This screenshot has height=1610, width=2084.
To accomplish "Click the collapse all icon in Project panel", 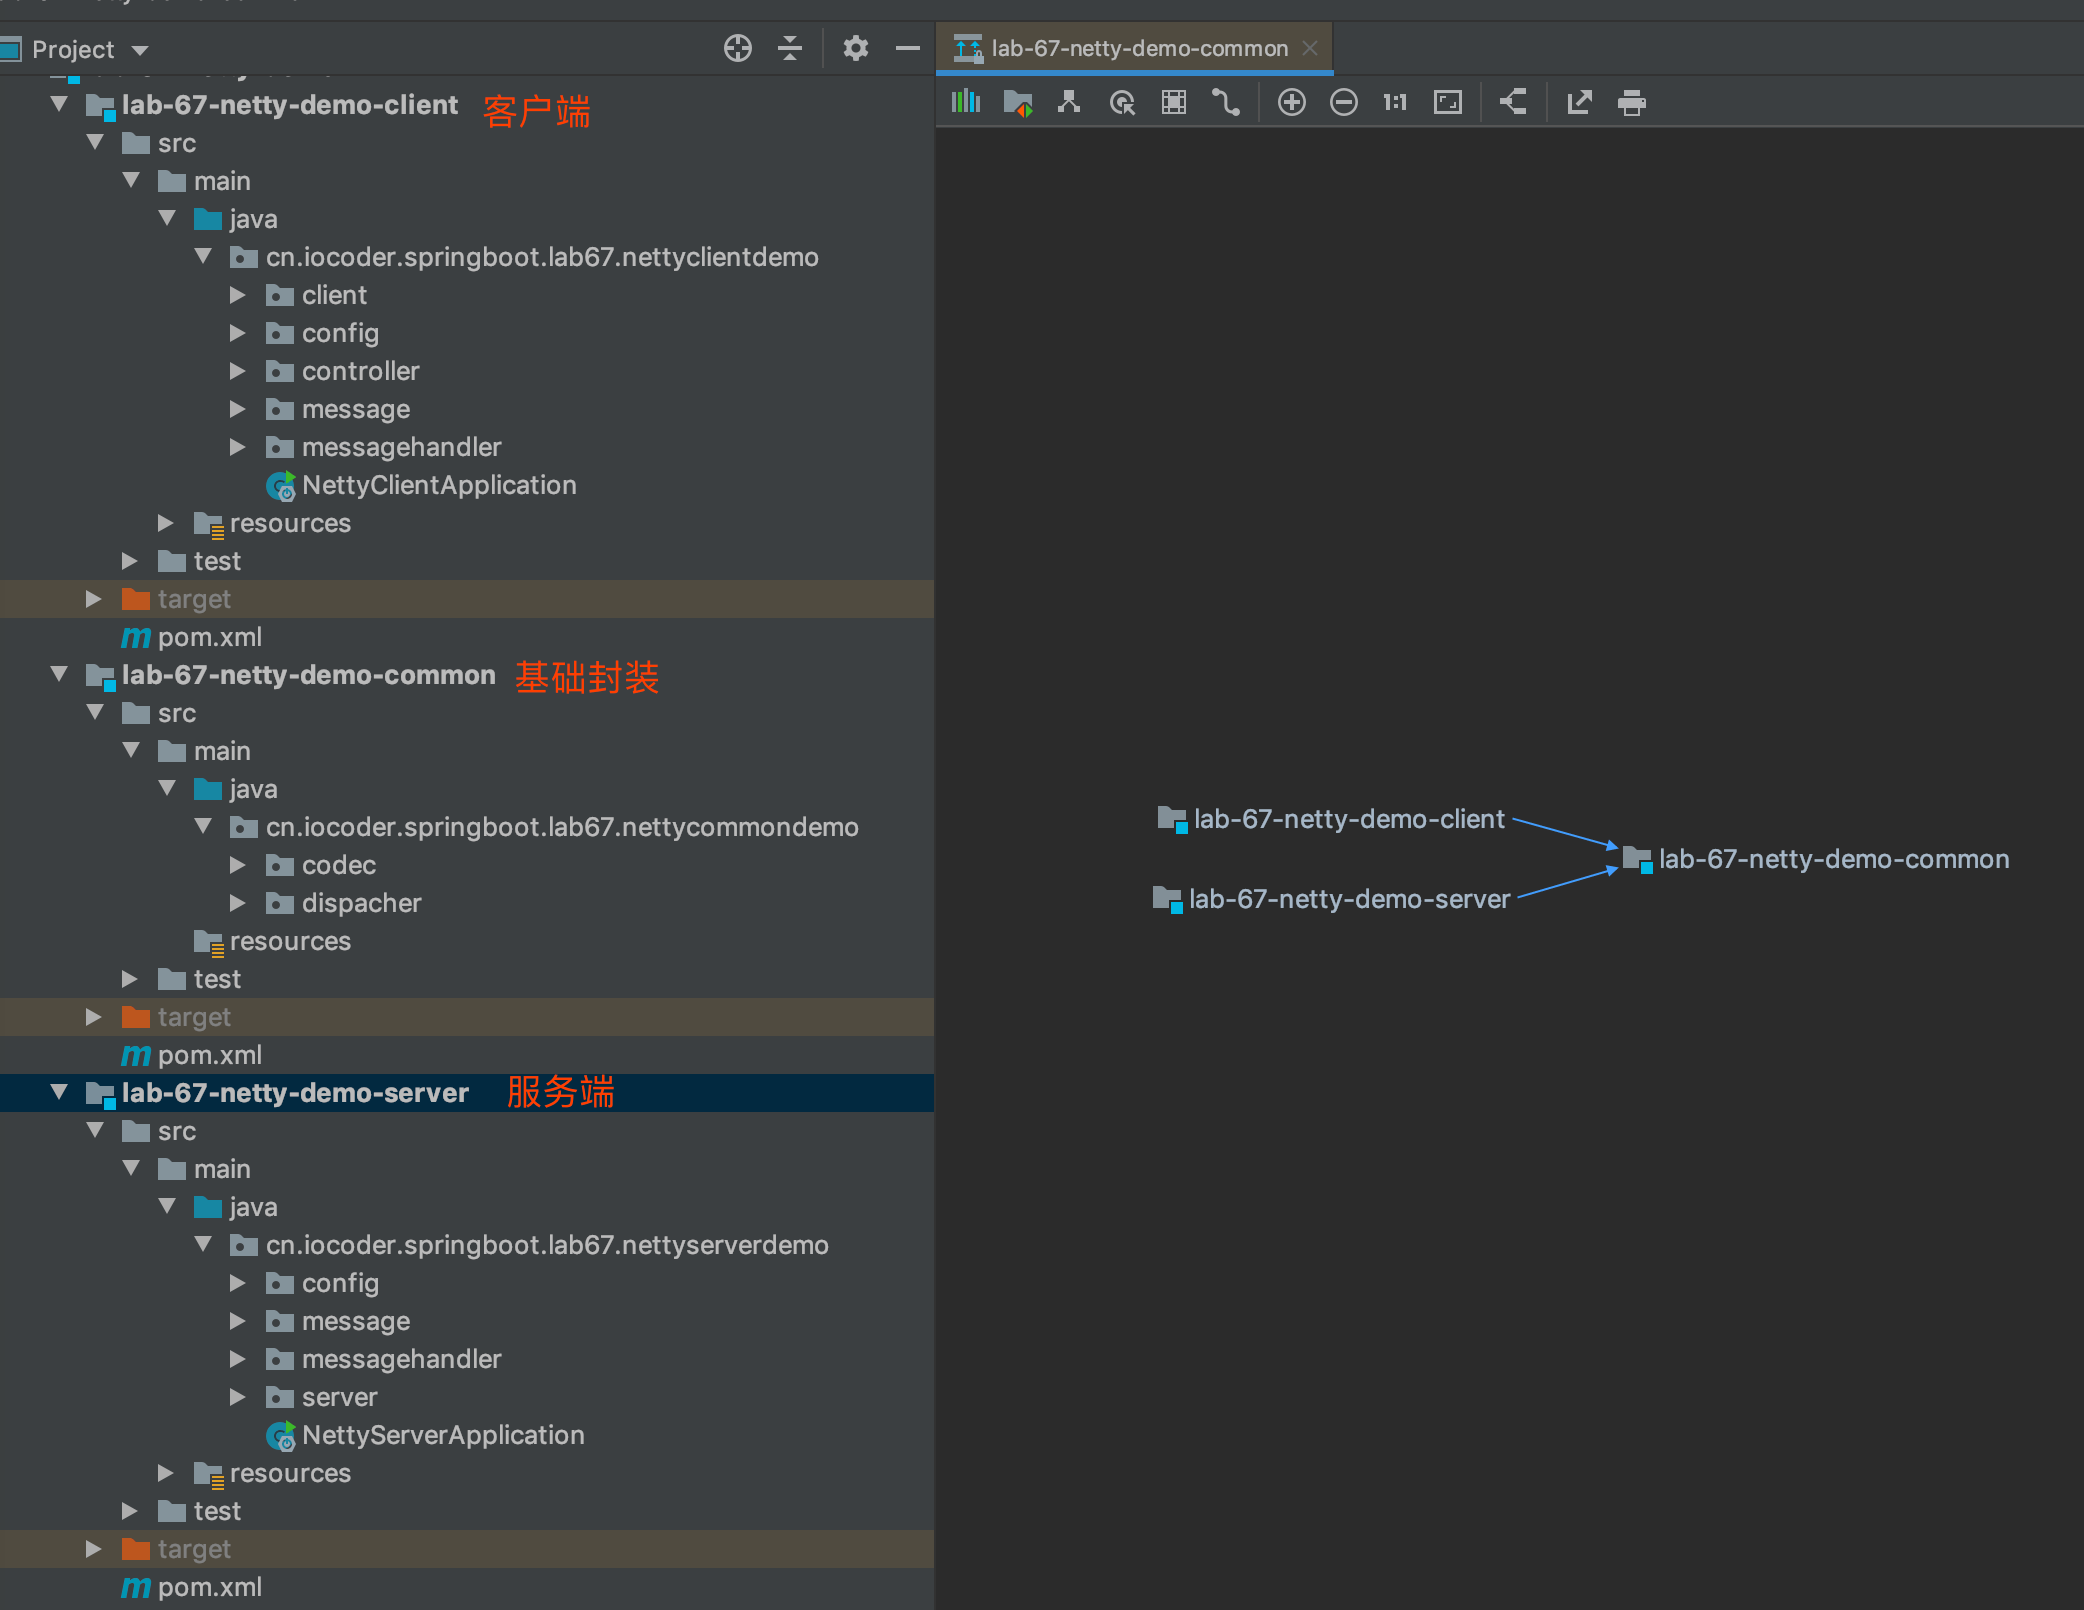I will pos(789,48).
